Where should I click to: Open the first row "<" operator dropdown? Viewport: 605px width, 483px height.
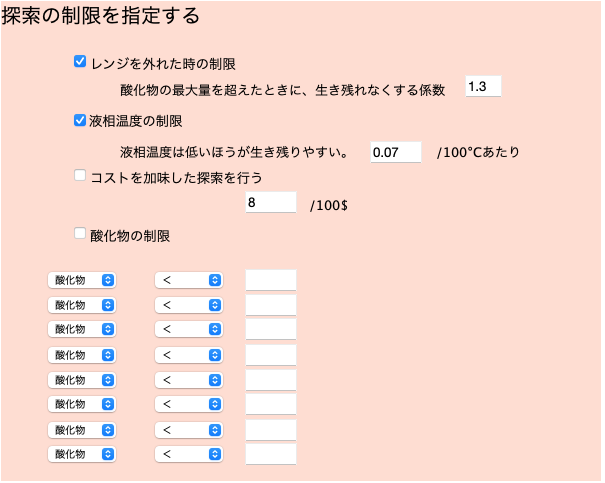click(188, 280)
